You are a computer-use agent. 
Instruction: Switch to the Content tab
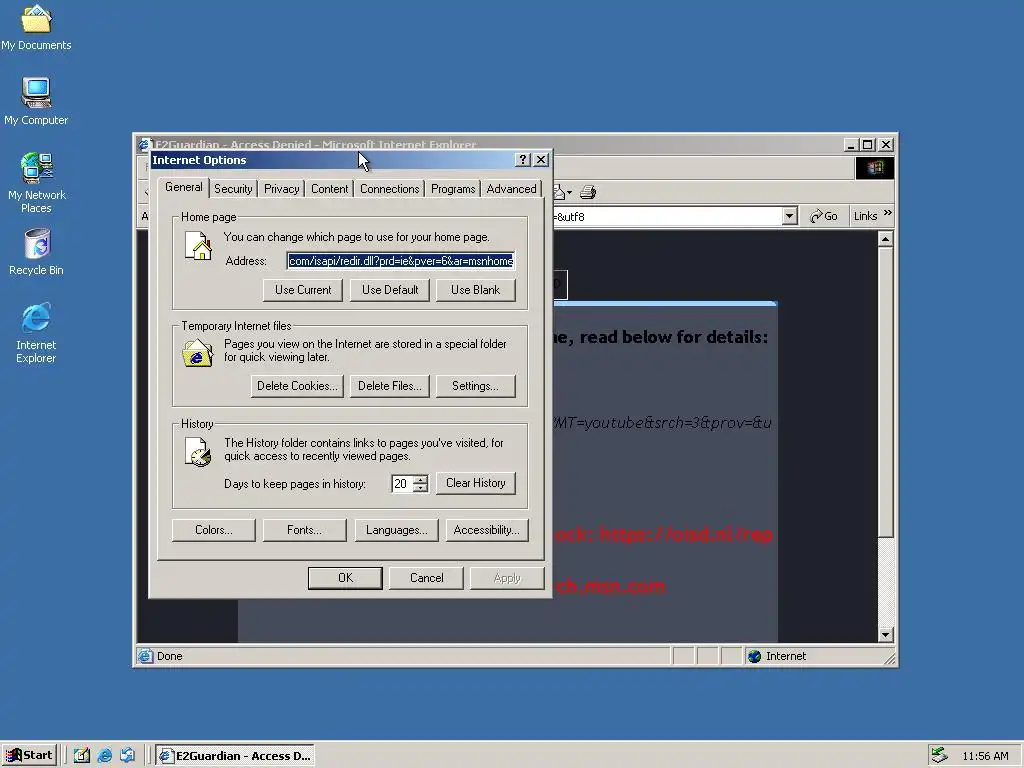(329, 189)
